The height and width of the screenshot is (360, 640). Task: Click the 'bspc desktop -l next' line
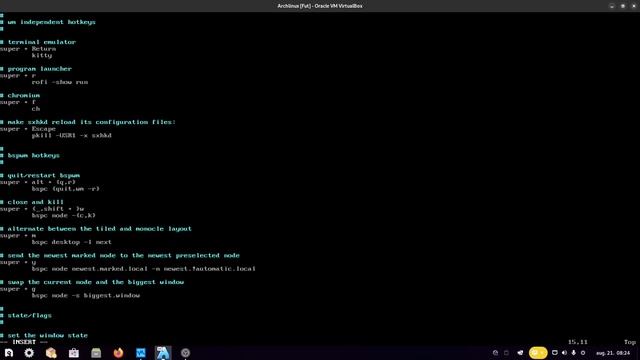tap(72, 242)
